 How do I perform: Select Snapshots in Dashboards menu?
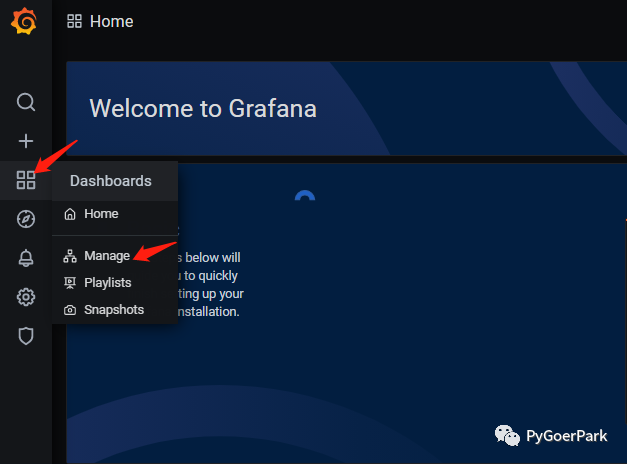(115, 310)
